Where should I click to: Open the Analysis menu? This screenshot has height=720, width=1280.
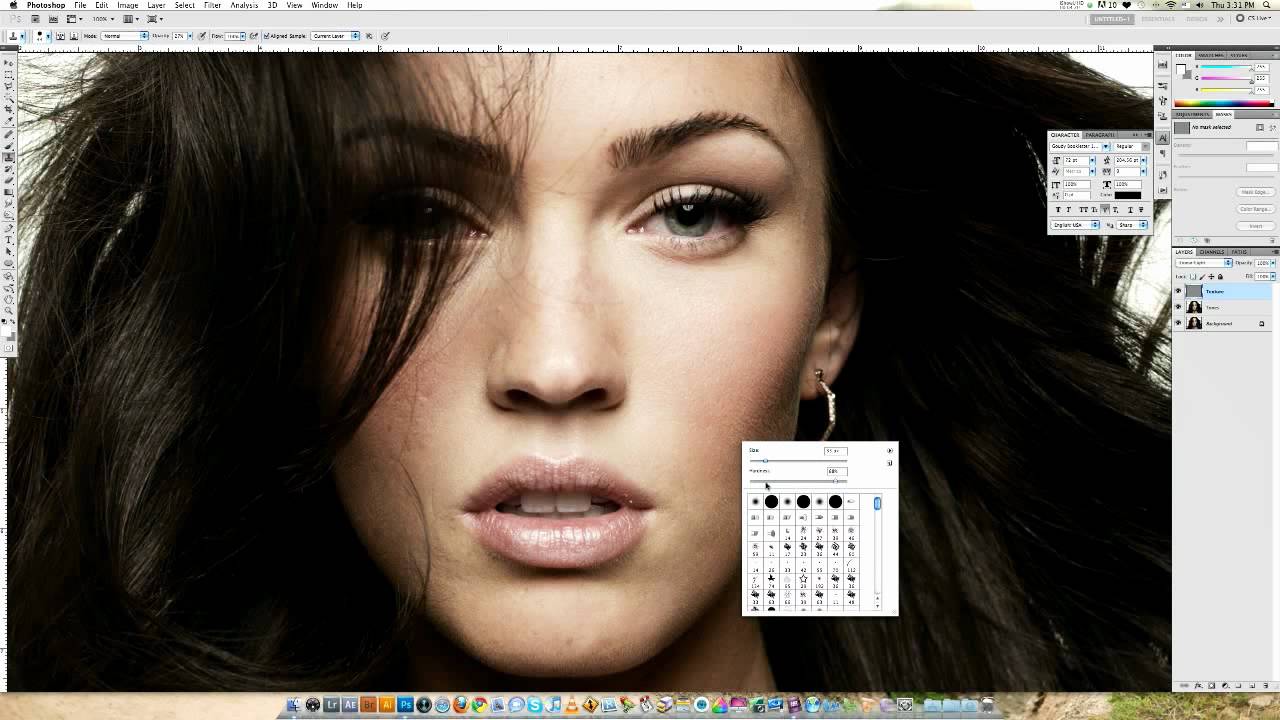click(244, 5)
